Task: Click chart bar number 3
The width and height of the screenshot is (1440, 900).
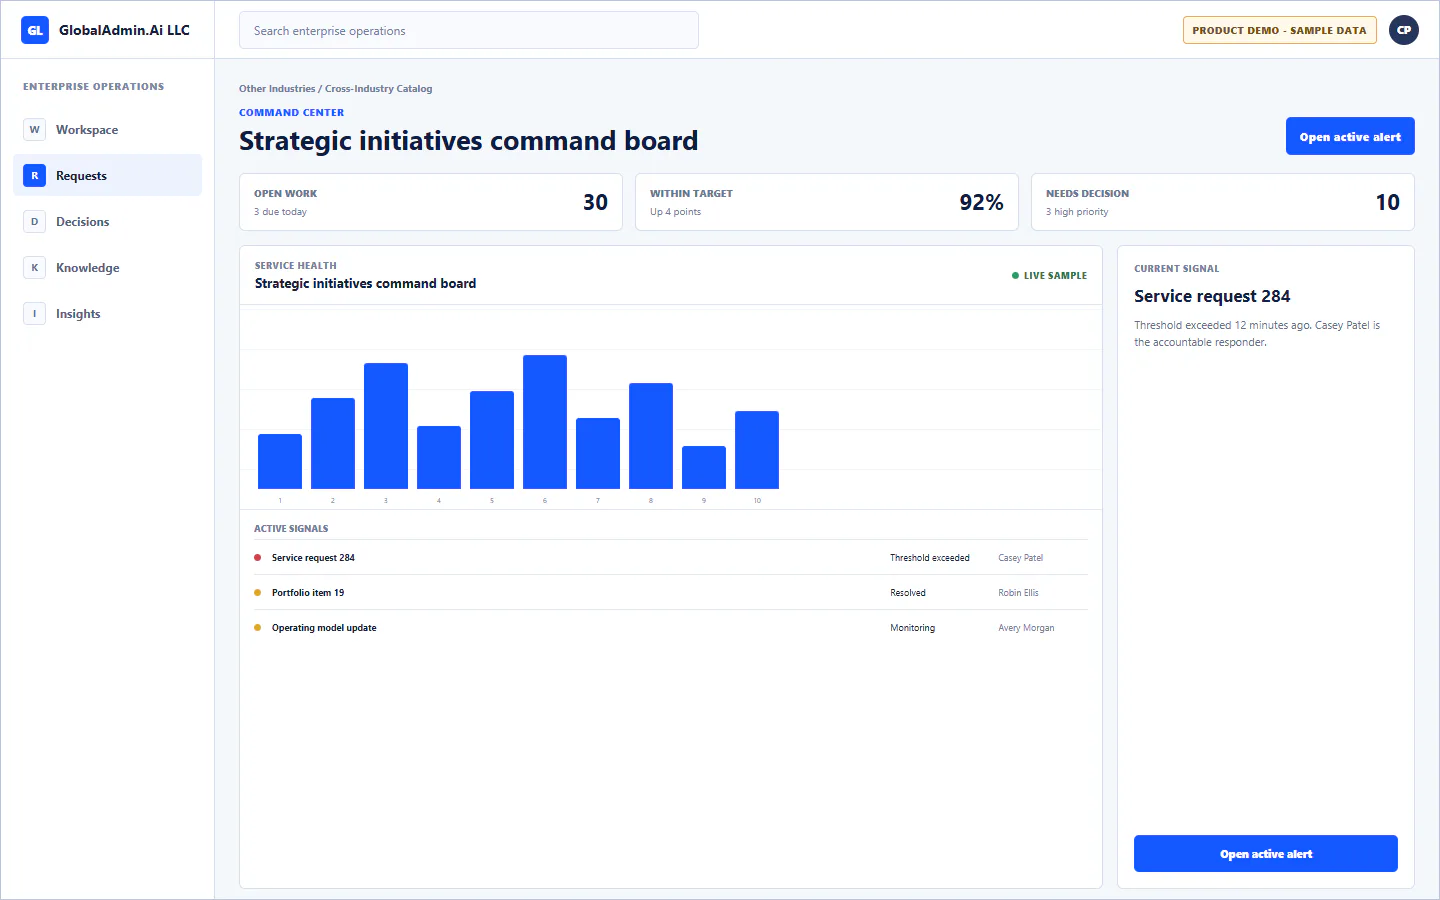Action: tap(386, 426)
